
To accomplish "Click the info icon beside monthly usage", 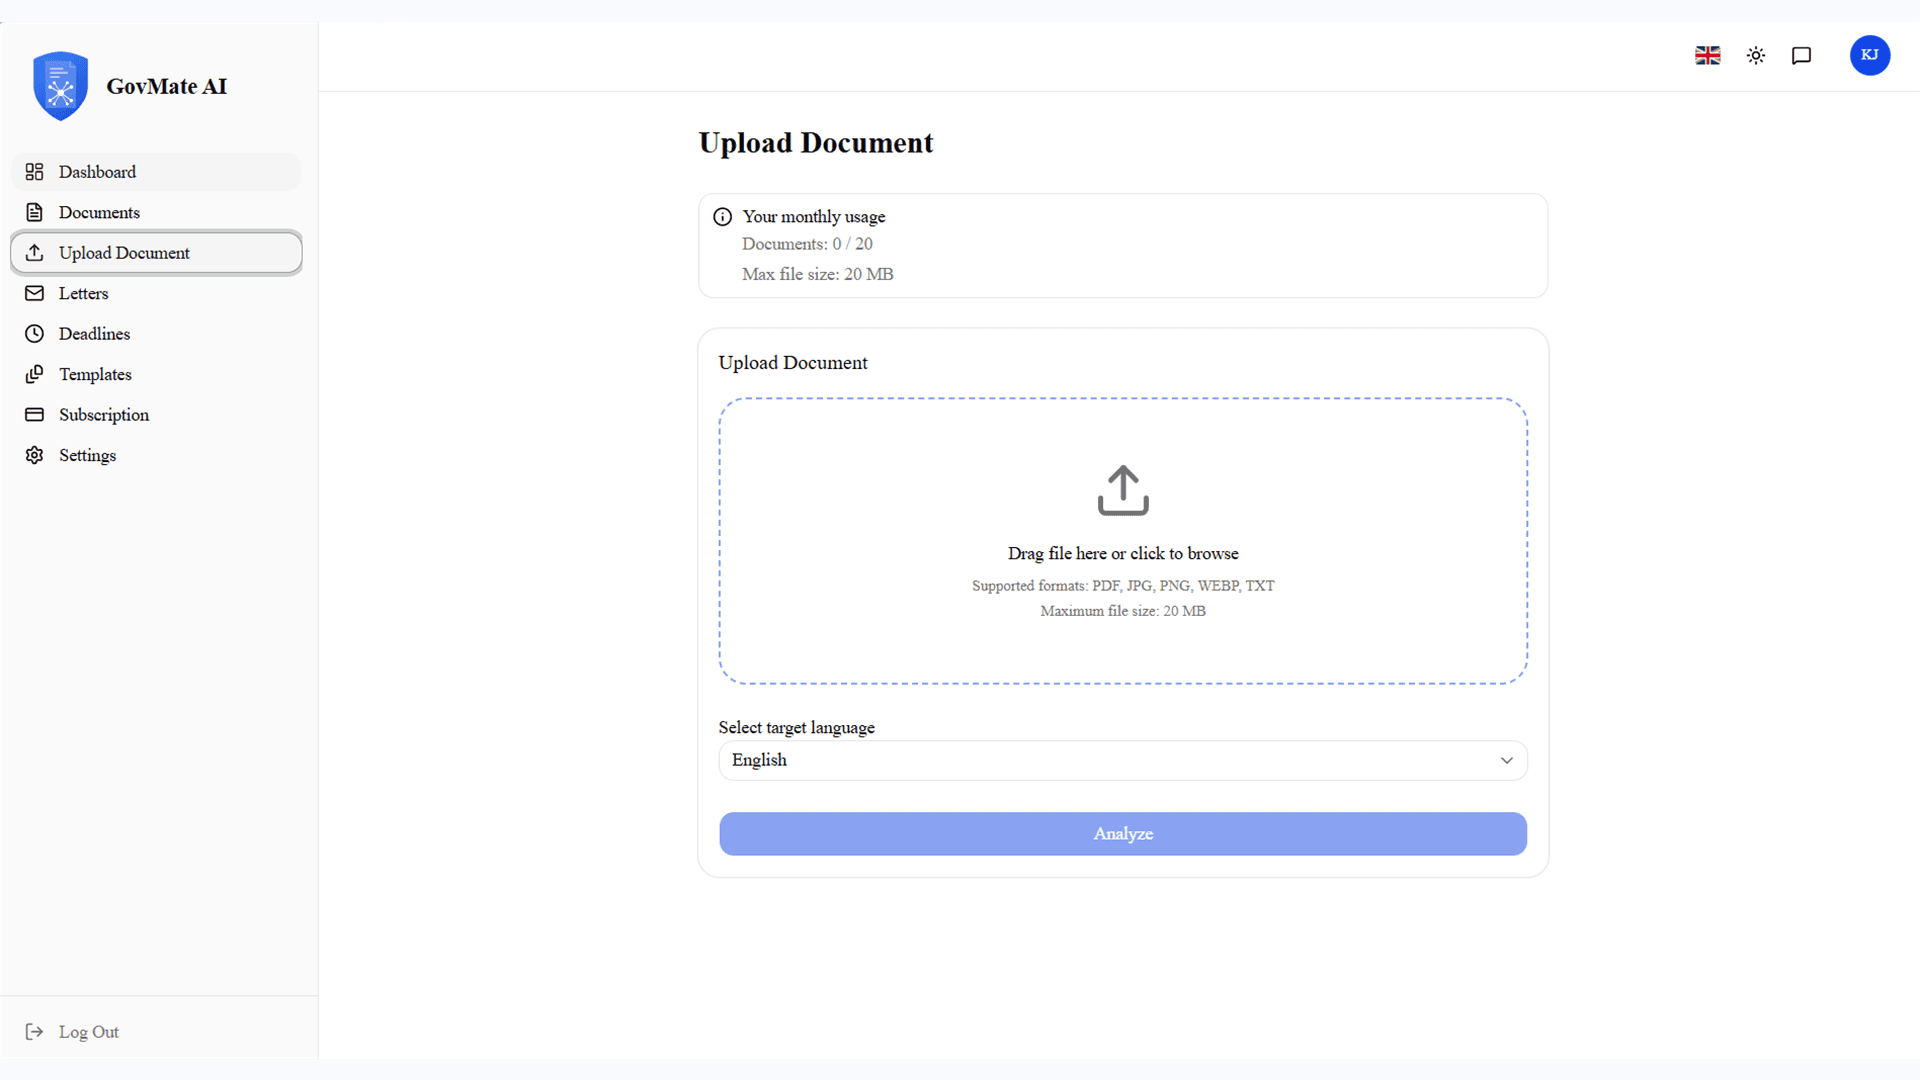I will [722, 217].
